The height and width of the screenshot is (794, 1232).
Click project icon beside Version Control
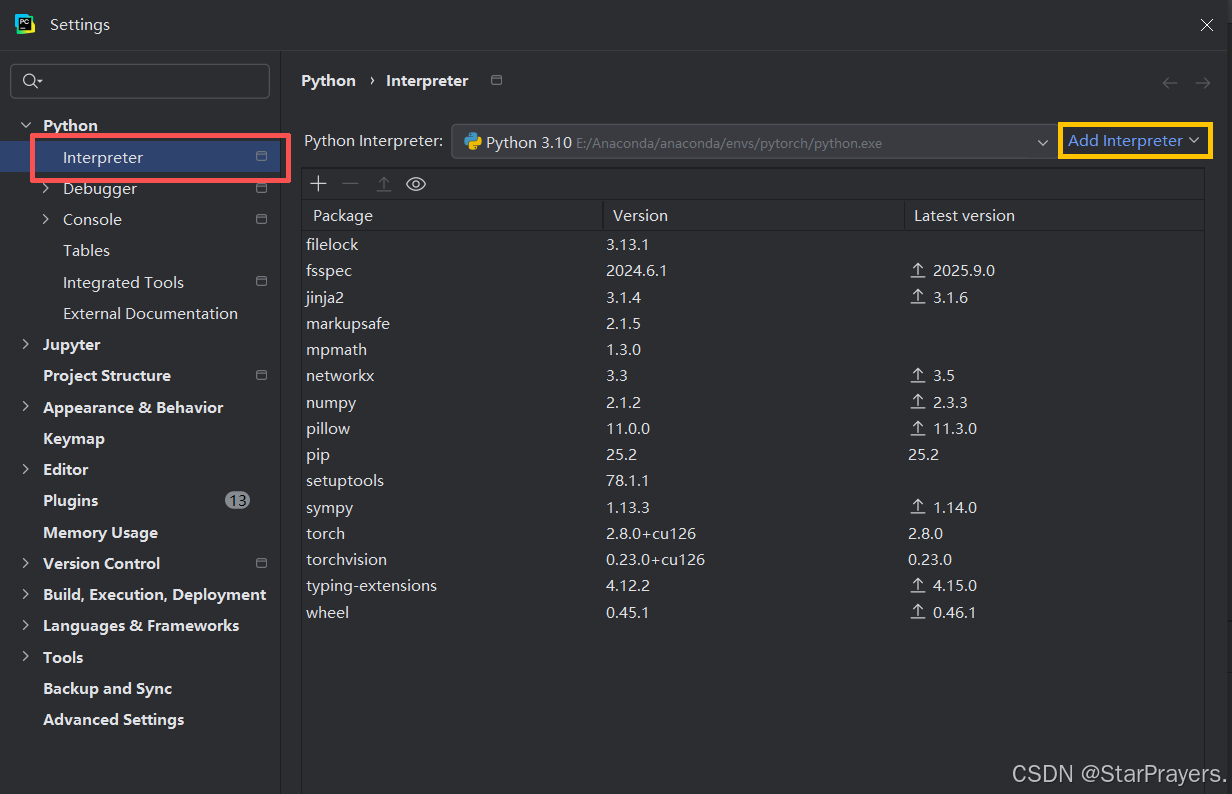click(x=262, y=563)
